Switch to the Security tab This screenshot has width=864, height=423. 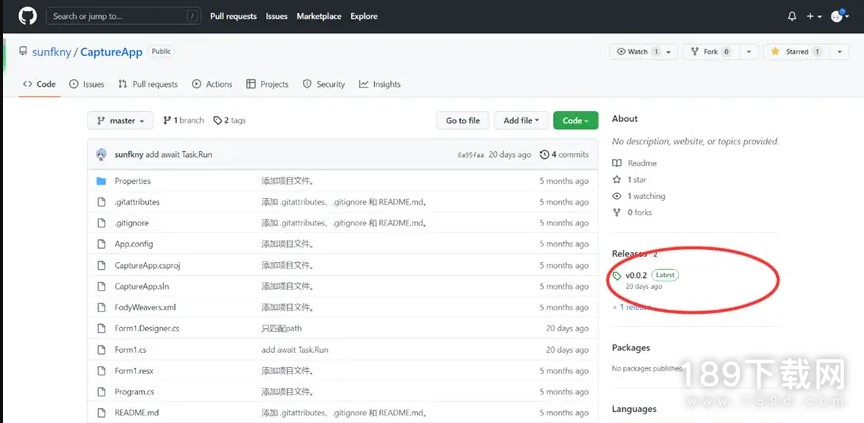[x=323, y=84]
